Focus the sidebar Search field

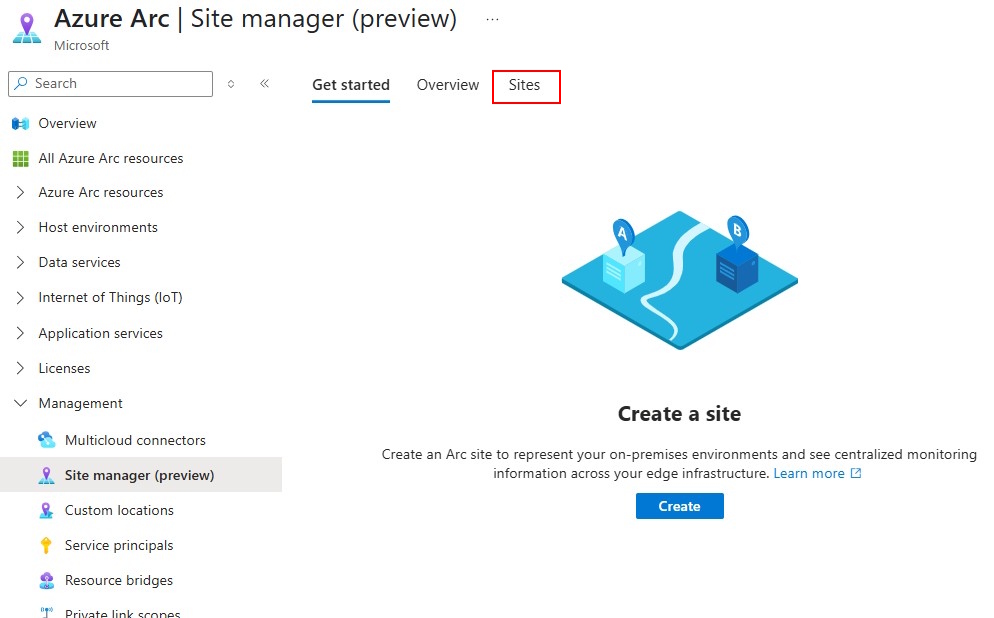(x=110, y=84)
